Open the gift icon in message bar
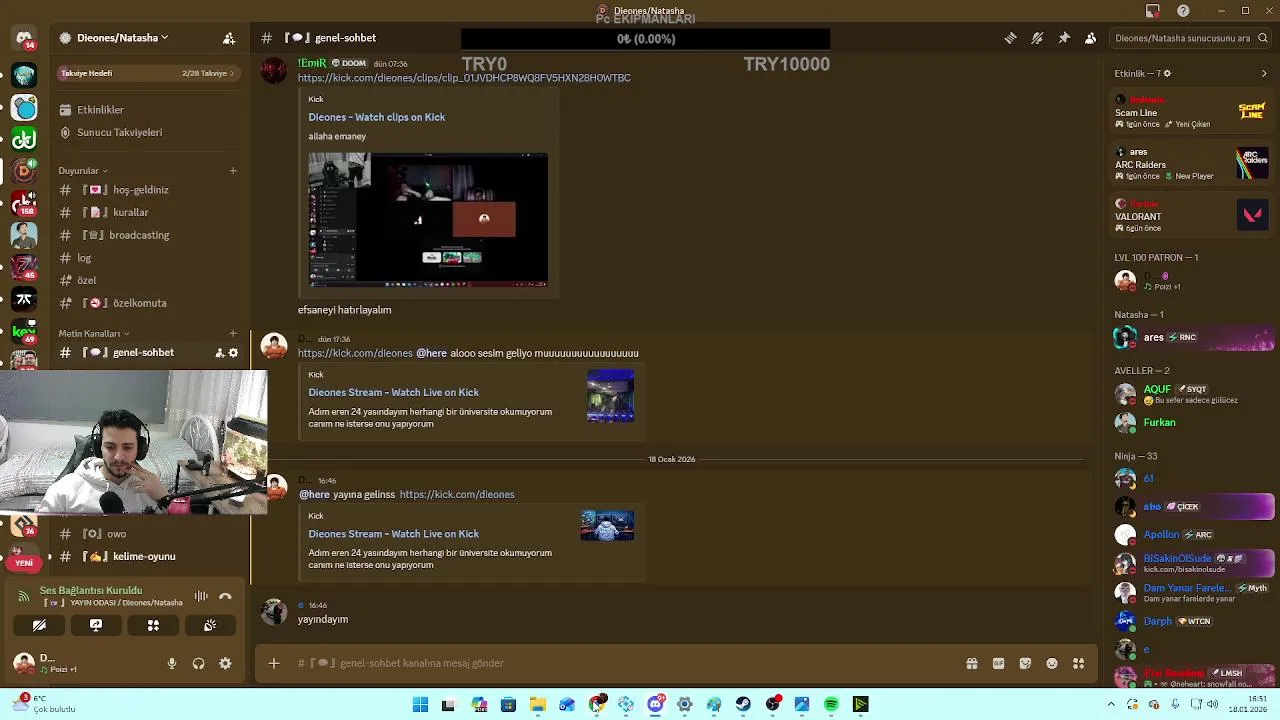This screenshot has width=1280, height=720. point(971,663)
